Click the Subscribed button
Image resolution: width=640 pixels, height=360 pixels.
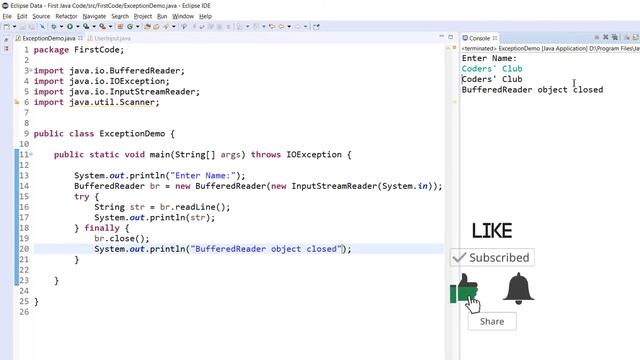tap(492, 258)
